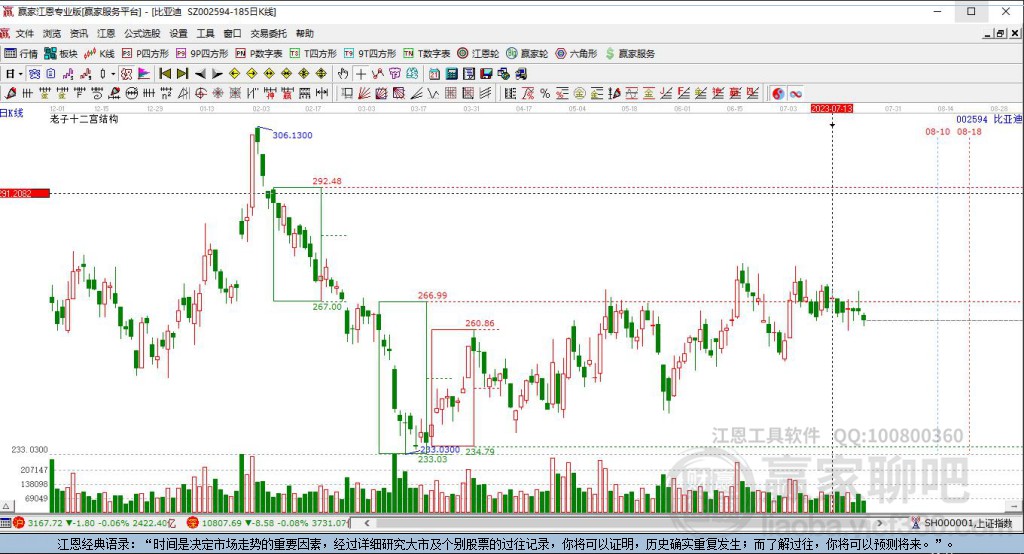This screenshot has height=554, width=1024.
Task: Select the red circle target tool
Action: [200, 93]
